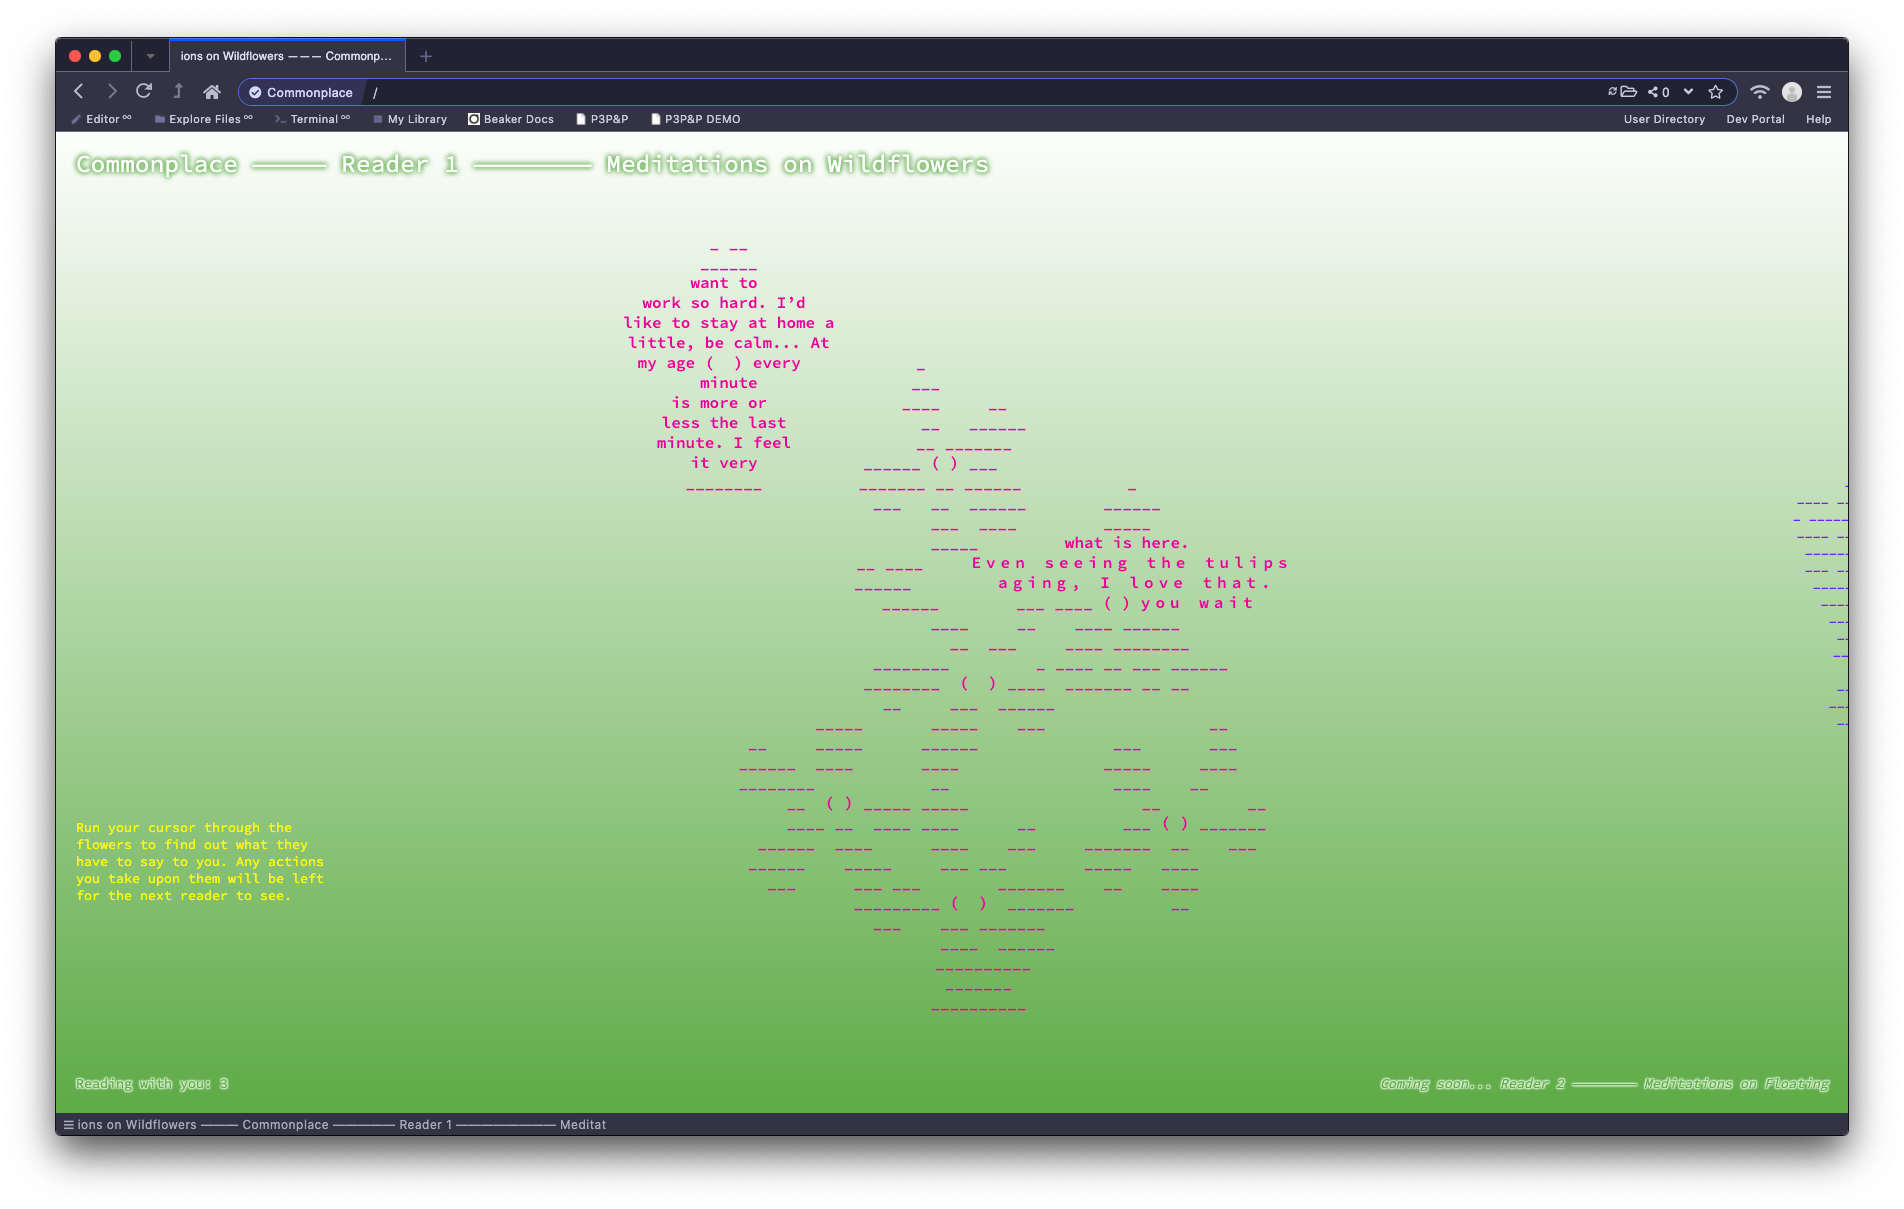Select the Wildflowers Commonplace tab
This screenshot has height=1209, width=1904.
tap(287, 56)
